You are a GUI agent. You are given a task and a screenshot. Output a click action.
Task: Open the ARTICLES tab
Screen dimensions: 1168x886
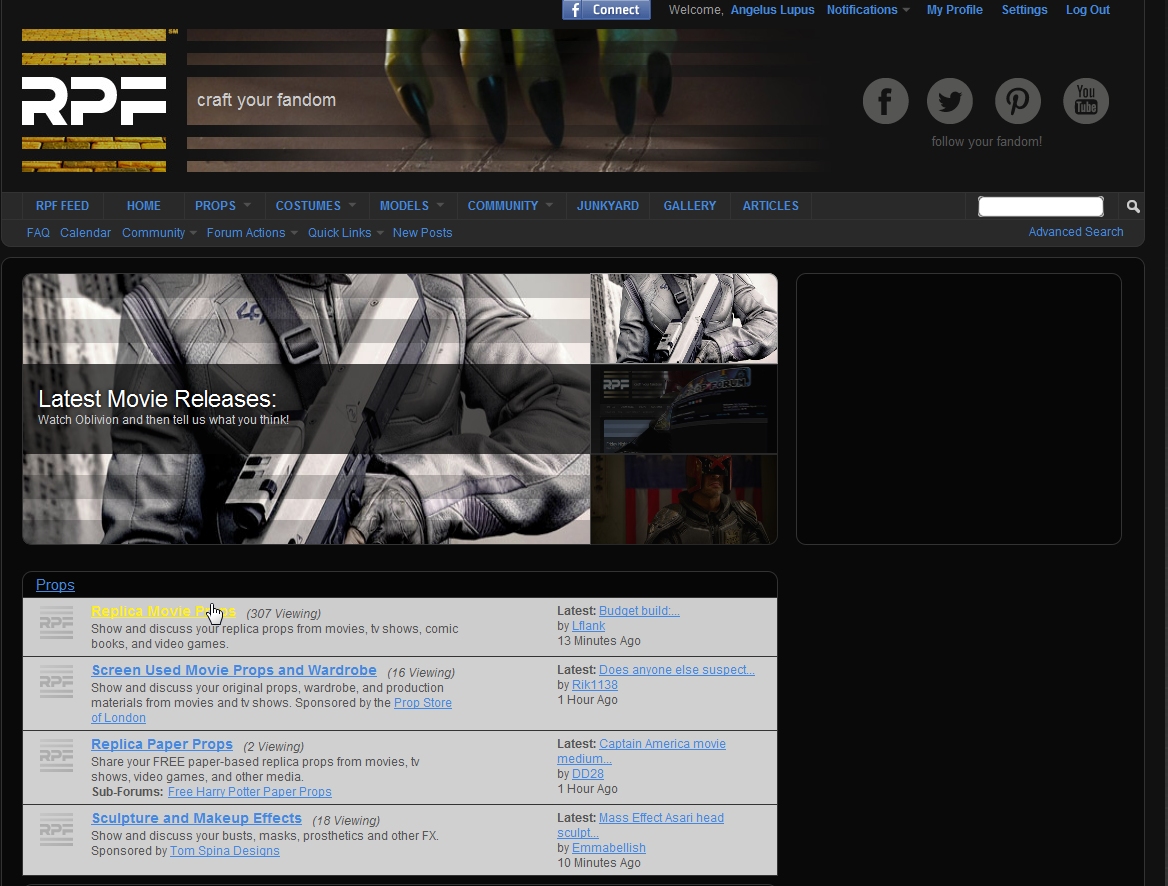(x=770, y=206)
